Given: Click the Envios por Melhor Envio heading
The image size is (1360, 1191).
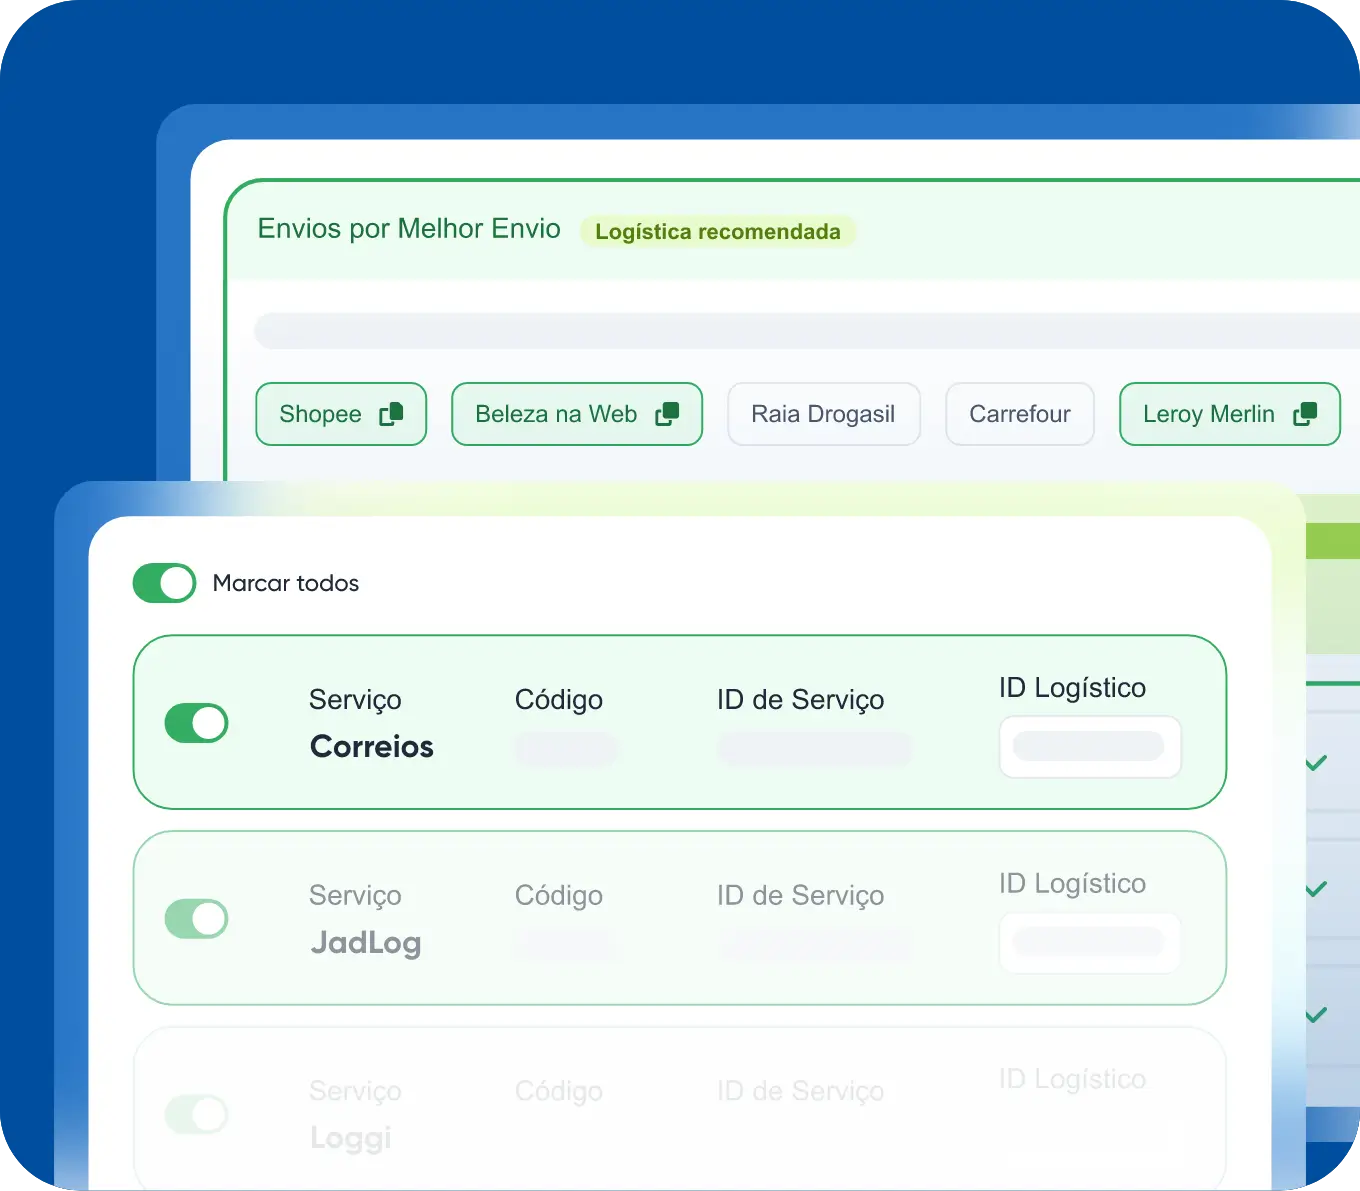Looking at the screenshot, I should (x=409, y=229).
